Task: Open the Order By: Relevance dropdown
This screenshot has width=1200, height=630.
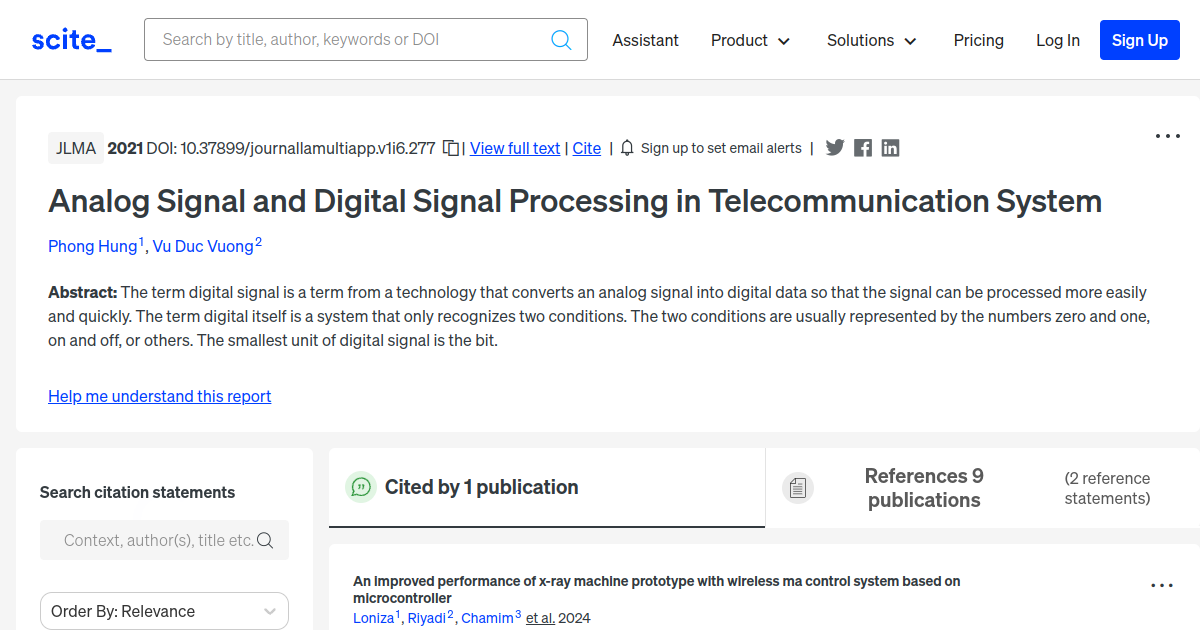Action: point(164,611)
